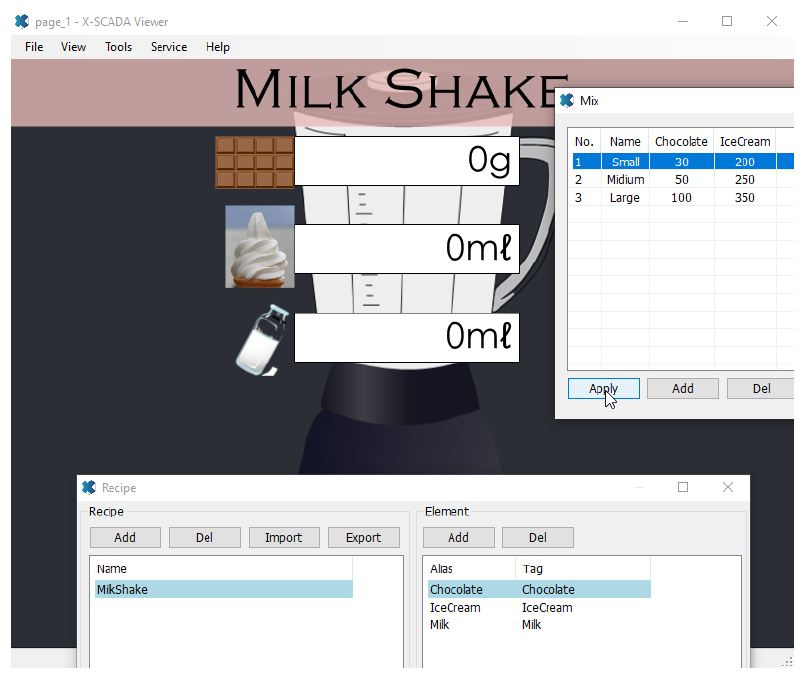Click the Recipe list Name header

[223, 568]
